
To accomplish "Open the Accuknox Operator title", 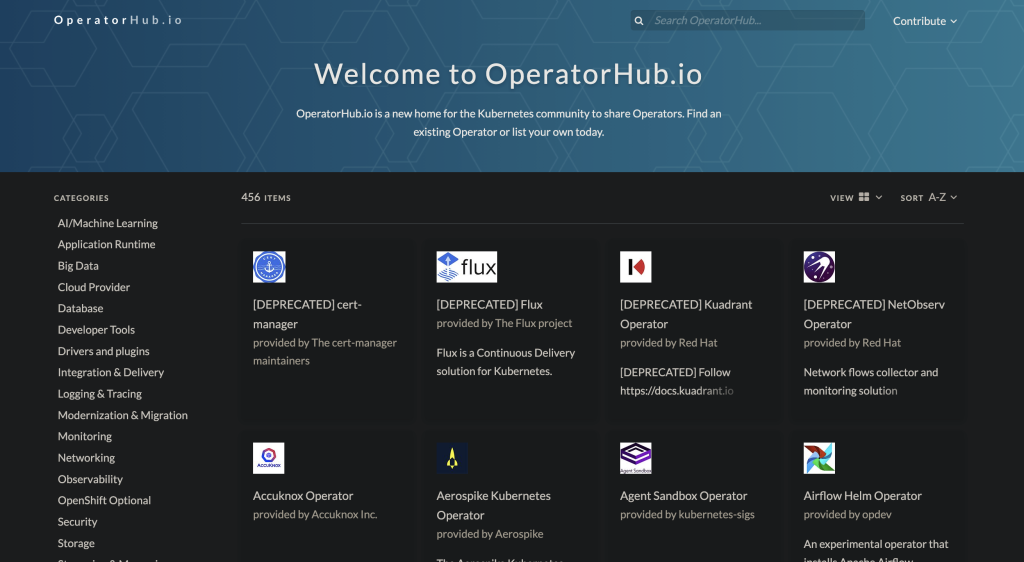I will [x=303, y=495].
